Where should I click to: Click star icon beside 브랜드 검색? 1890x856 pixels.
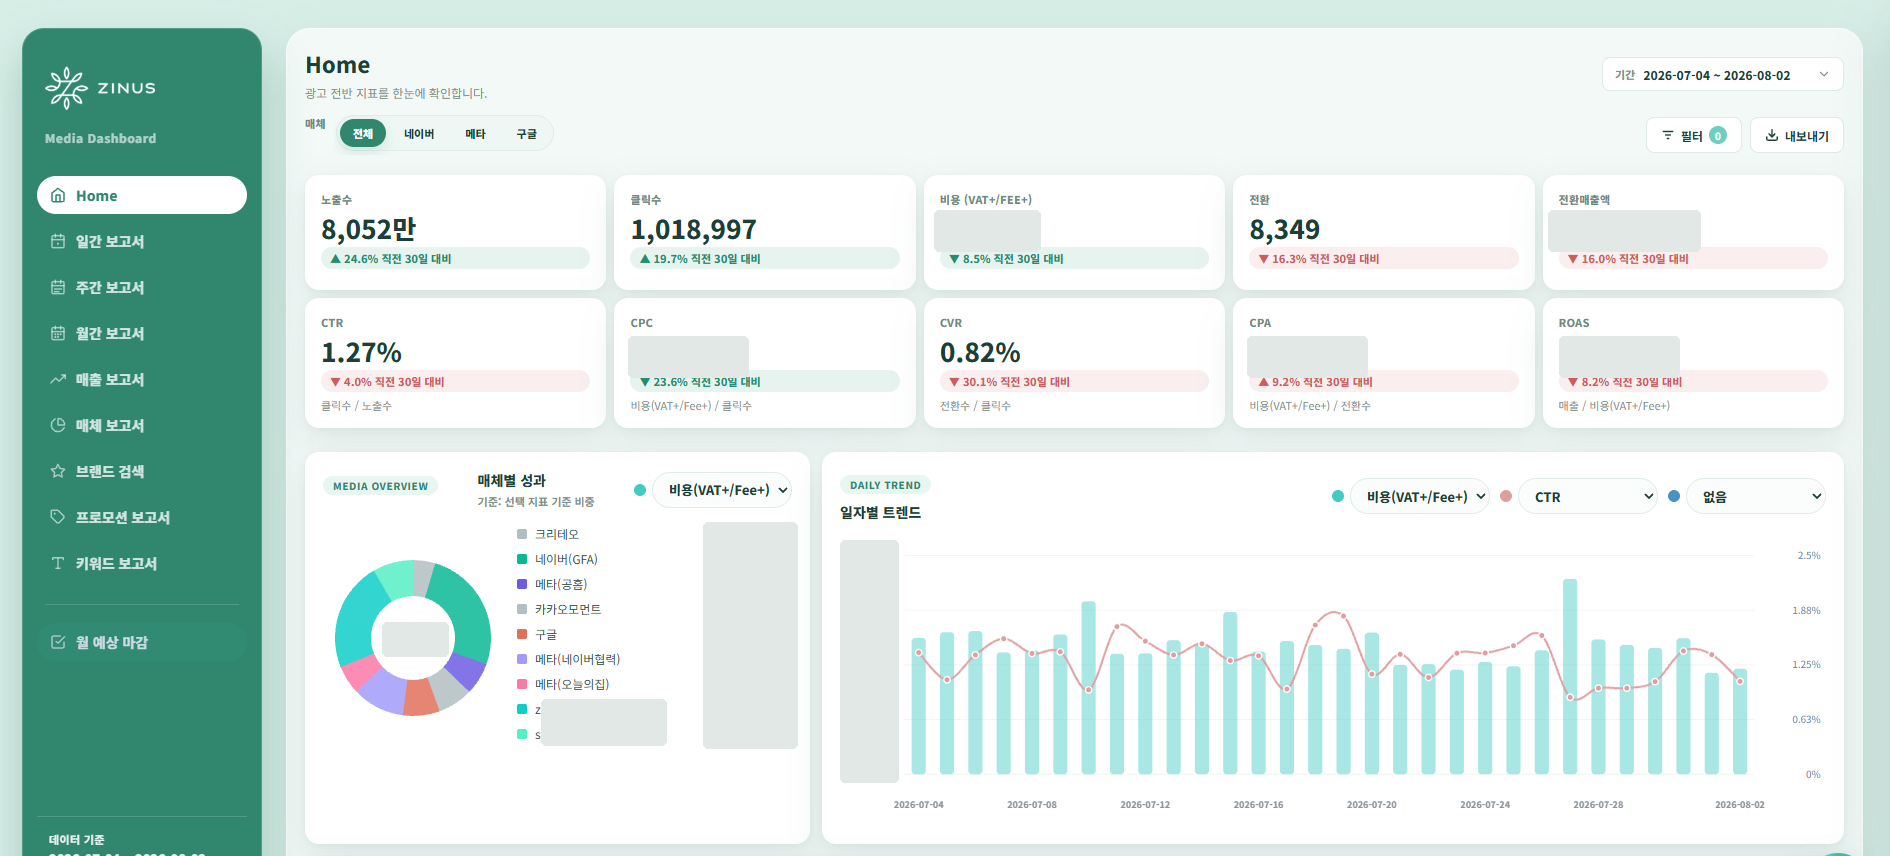(58, 472)
